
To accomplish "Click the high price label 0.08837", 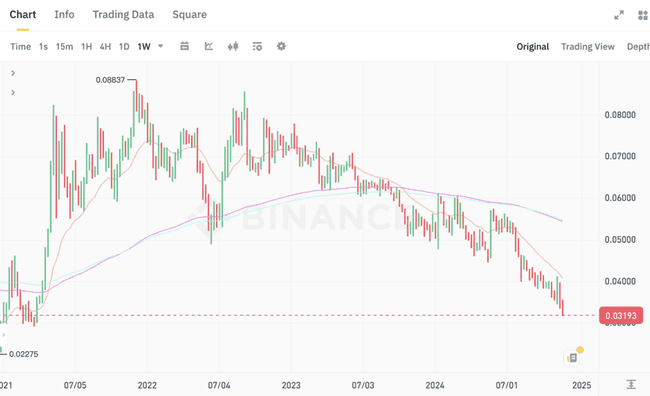I will tap(110, 80).
